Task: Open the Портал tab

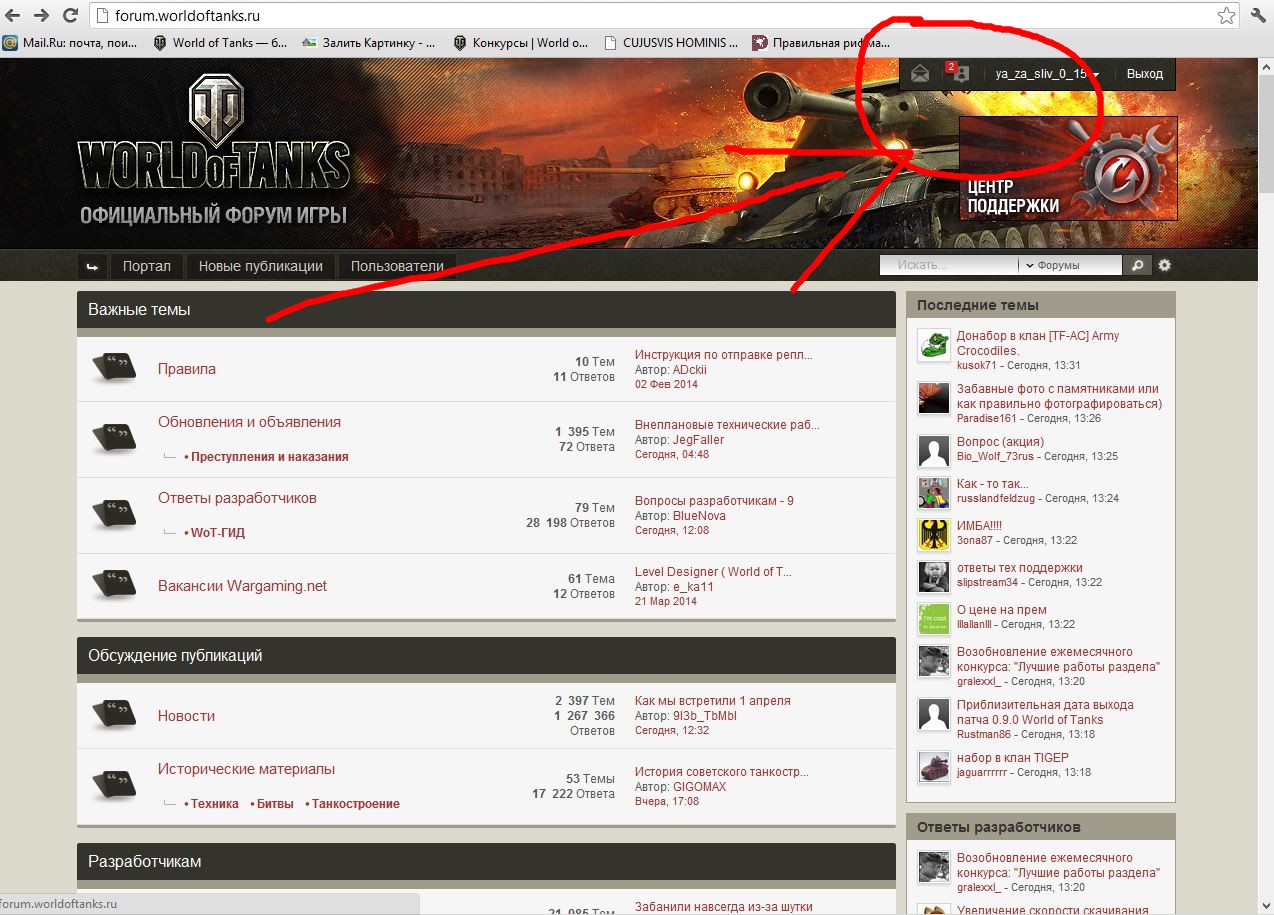Action: [x=147, y=266]
